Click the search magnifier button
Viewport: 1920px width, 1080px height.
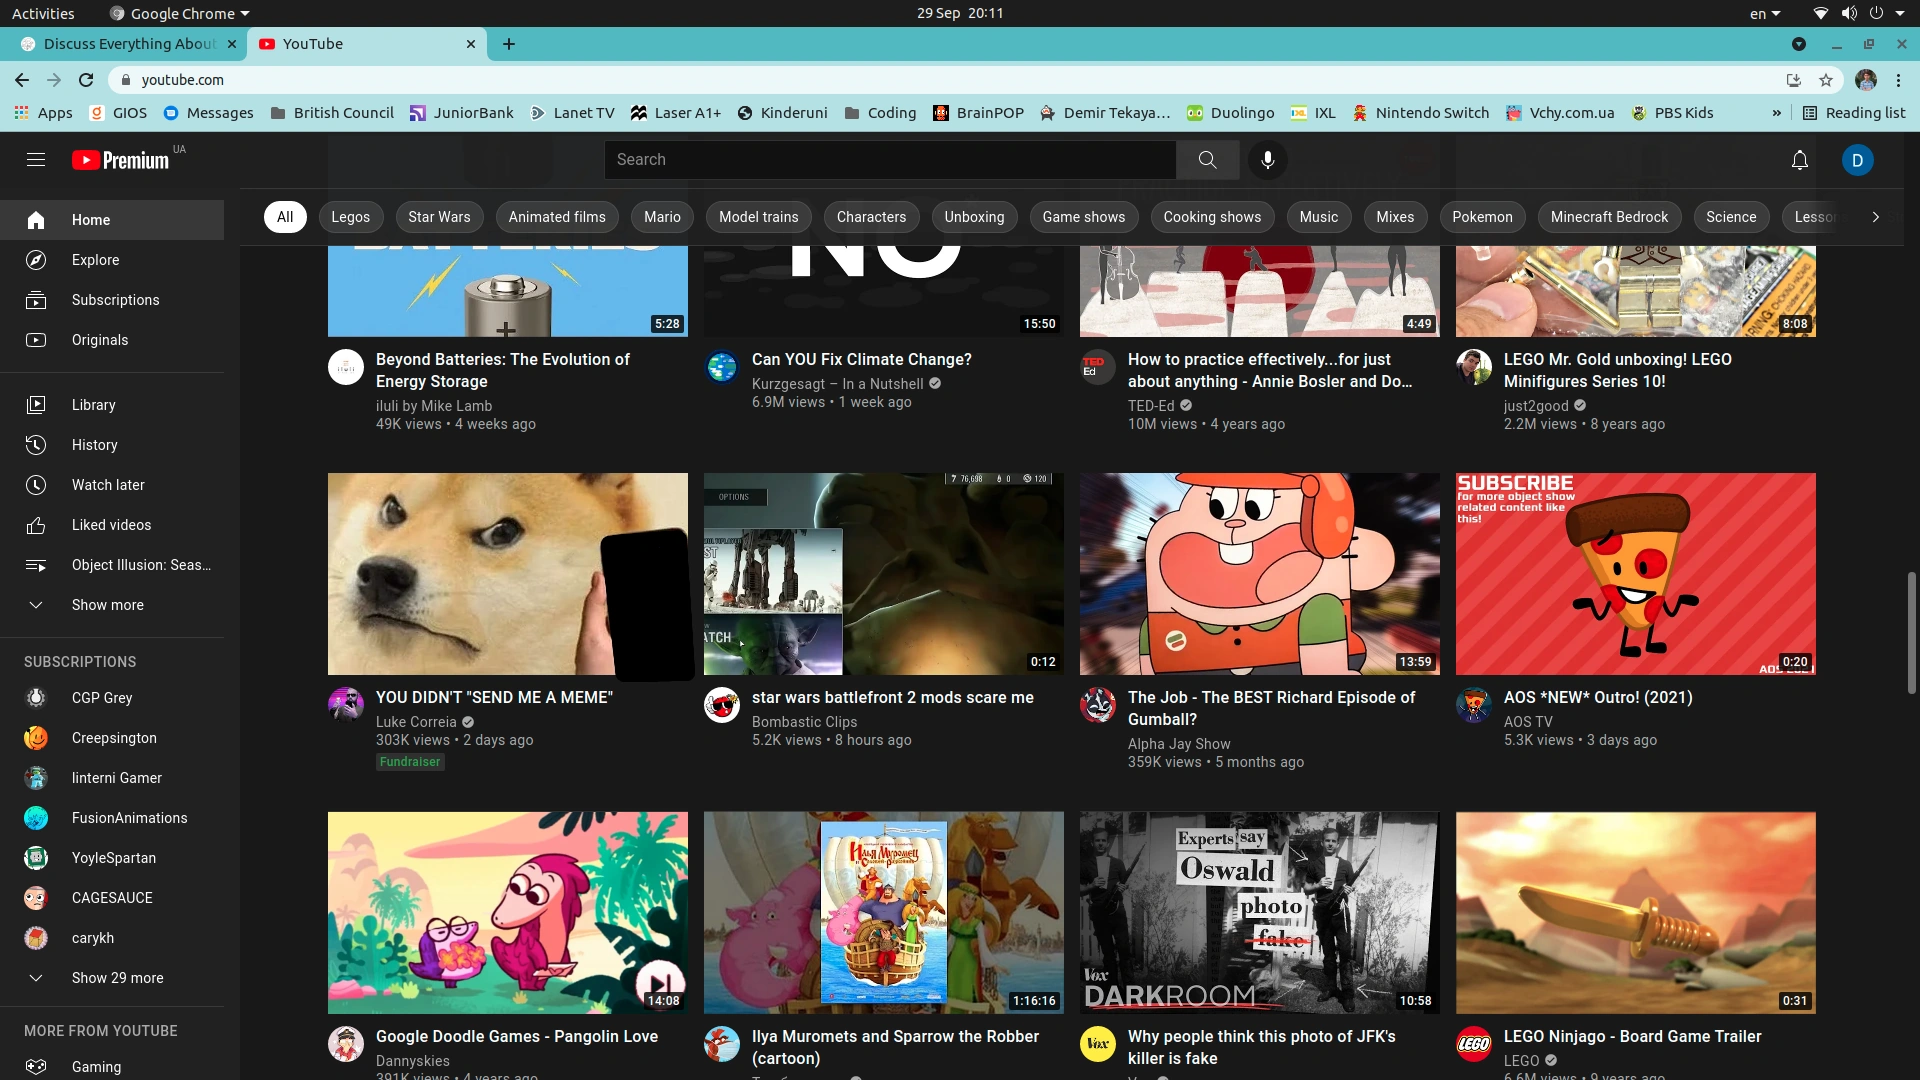[x=1207, y=160]
